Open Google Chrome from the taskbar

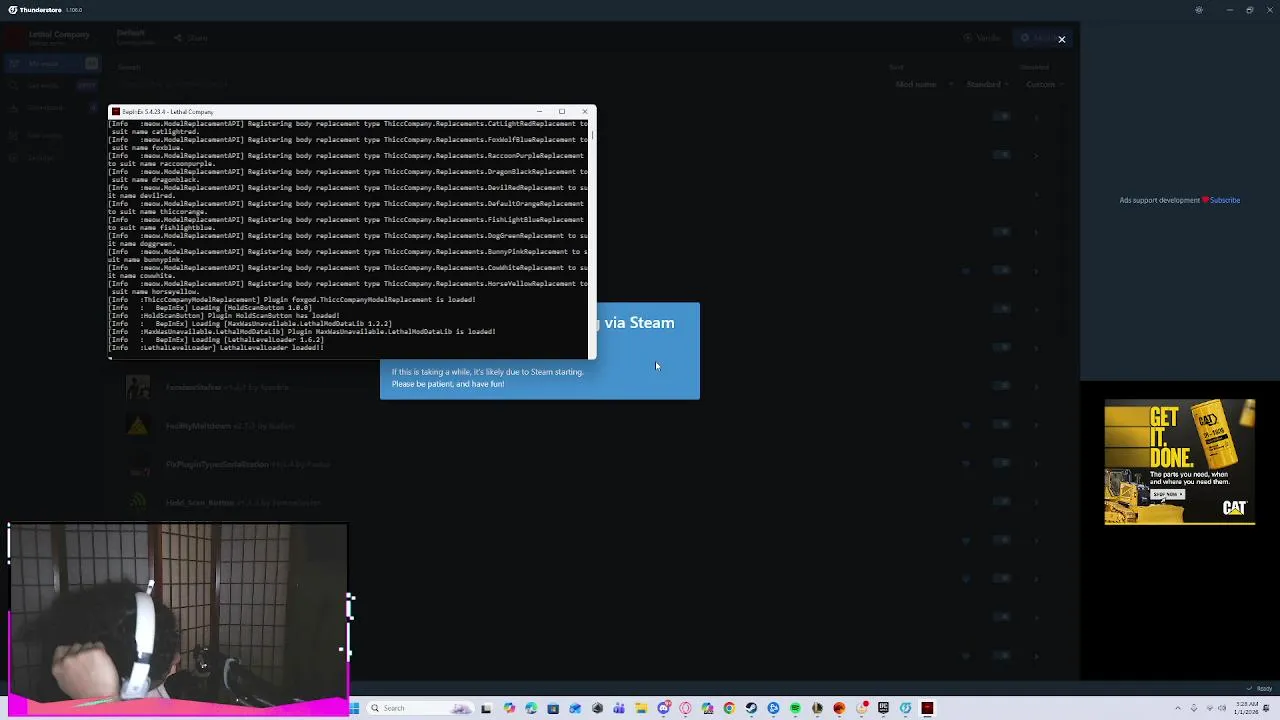pyautogui.click(x=729, y=708)
